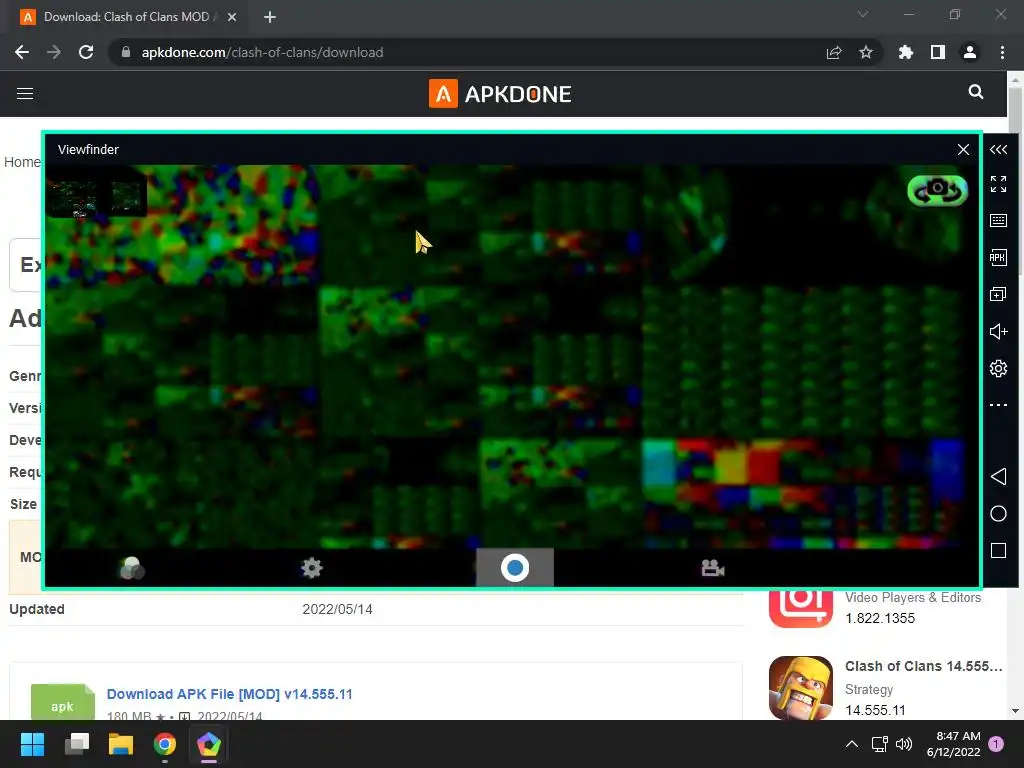Select the Download: Clash of Clans MOD tab
This screenshot has width=1024, height=768.
[x=129, y=17]
